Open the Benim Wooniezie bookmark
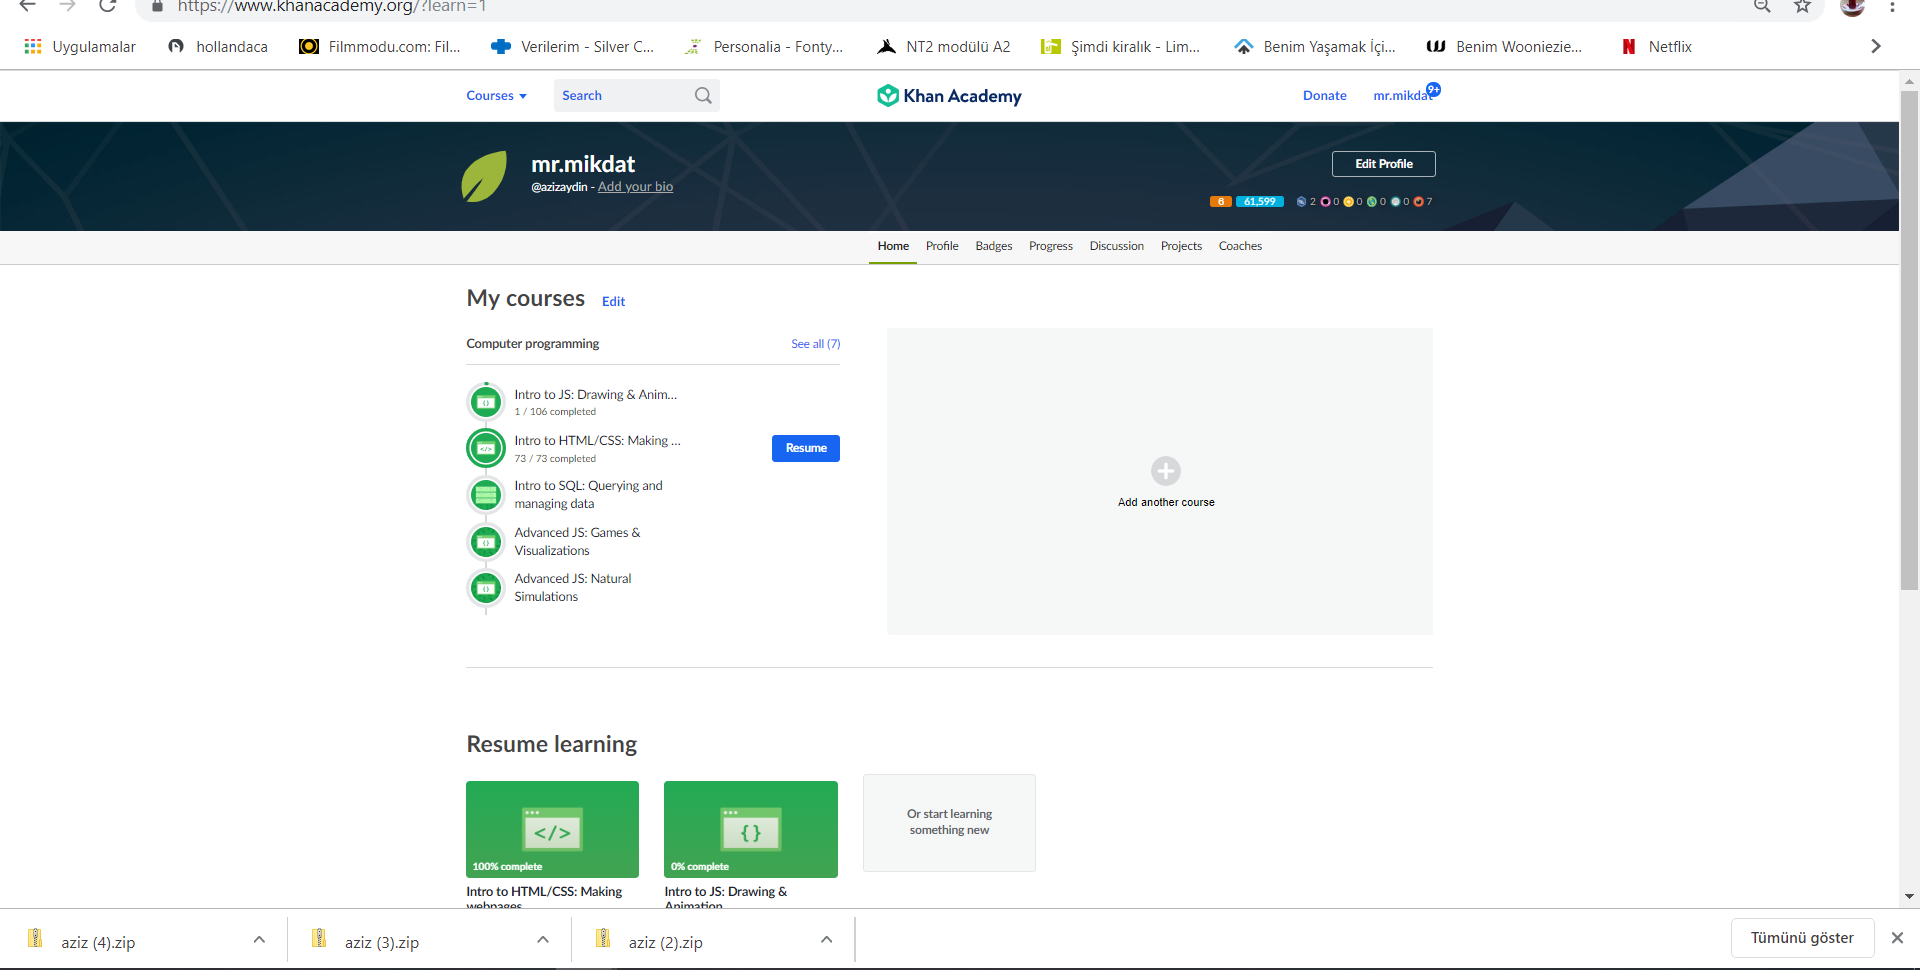Image resolution: width=1920 pixels, height=970 pixels. (x=1504, y=47)
